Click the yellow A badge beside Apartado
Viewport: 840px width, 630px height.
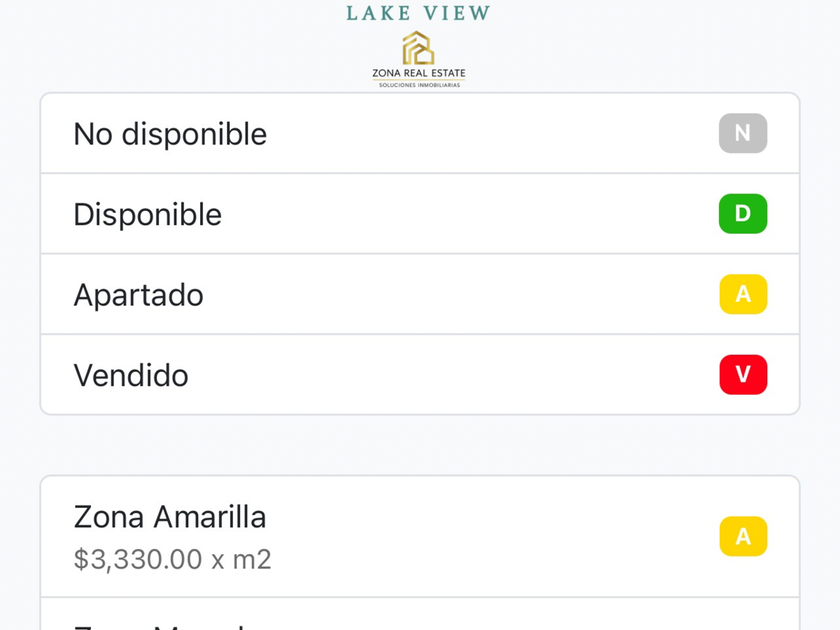point(742,295)
